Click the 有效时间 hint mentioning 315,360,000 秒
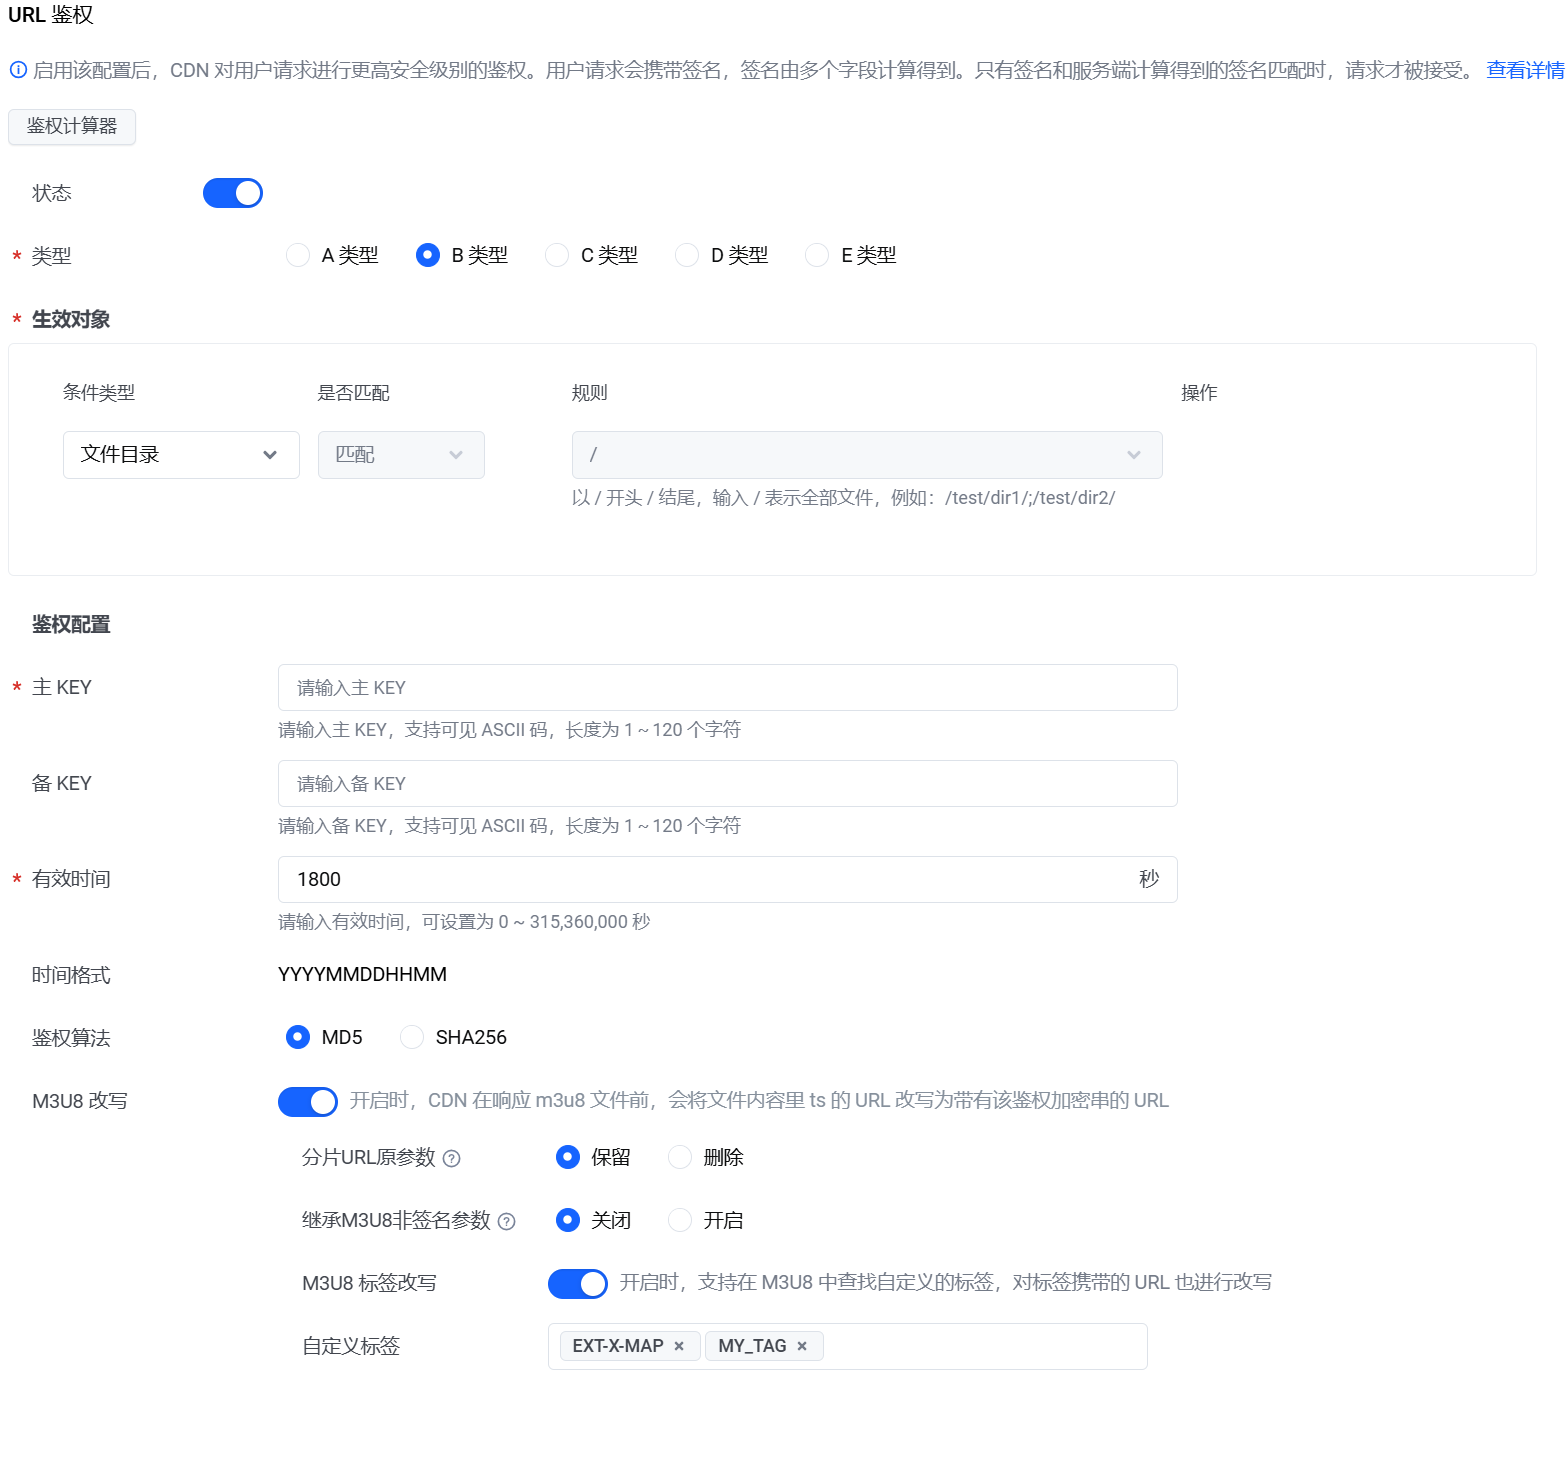 point(464,922)
